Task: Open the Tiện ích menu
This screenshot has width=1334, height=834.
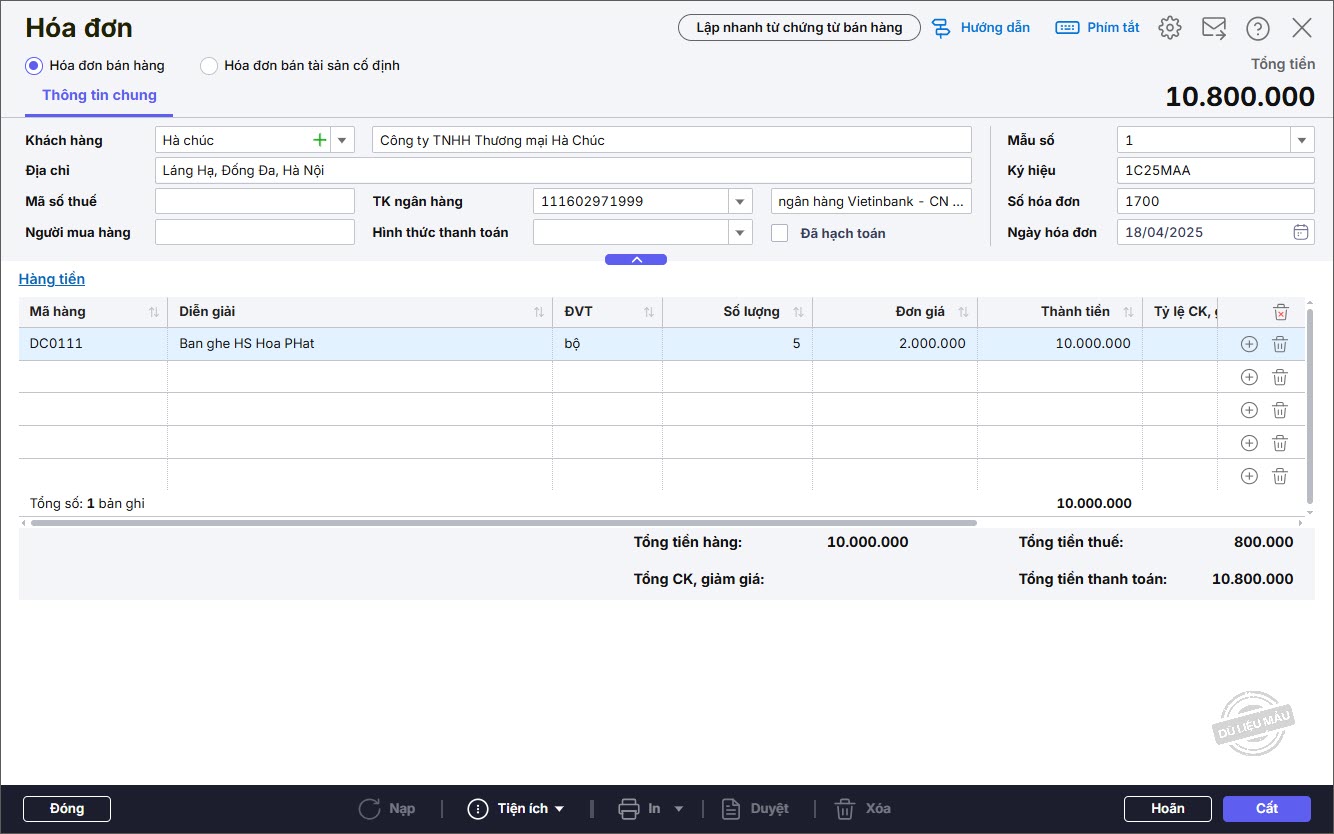Action: pos(517,808)
